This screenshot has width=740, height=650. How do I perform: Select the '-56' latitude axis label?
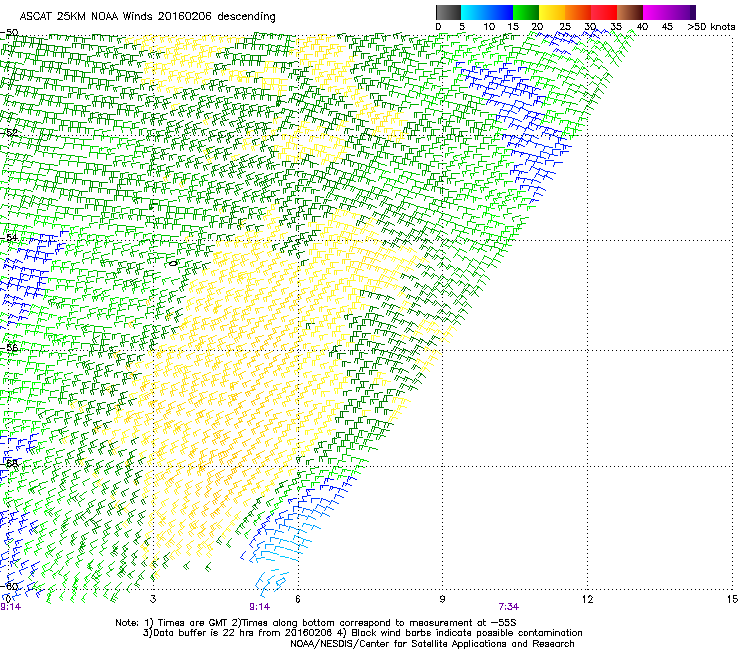click(9, 347)
